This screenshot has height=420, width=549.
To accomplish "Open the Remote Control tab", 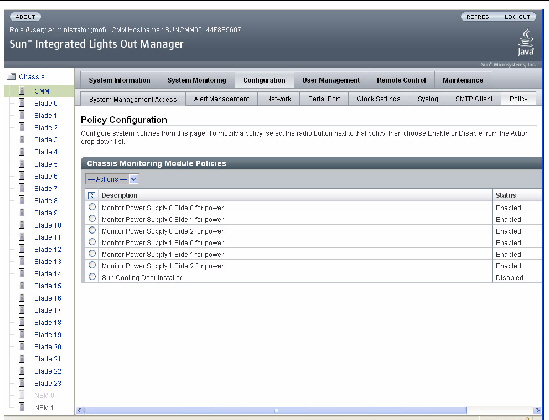I will click(401, 80).
